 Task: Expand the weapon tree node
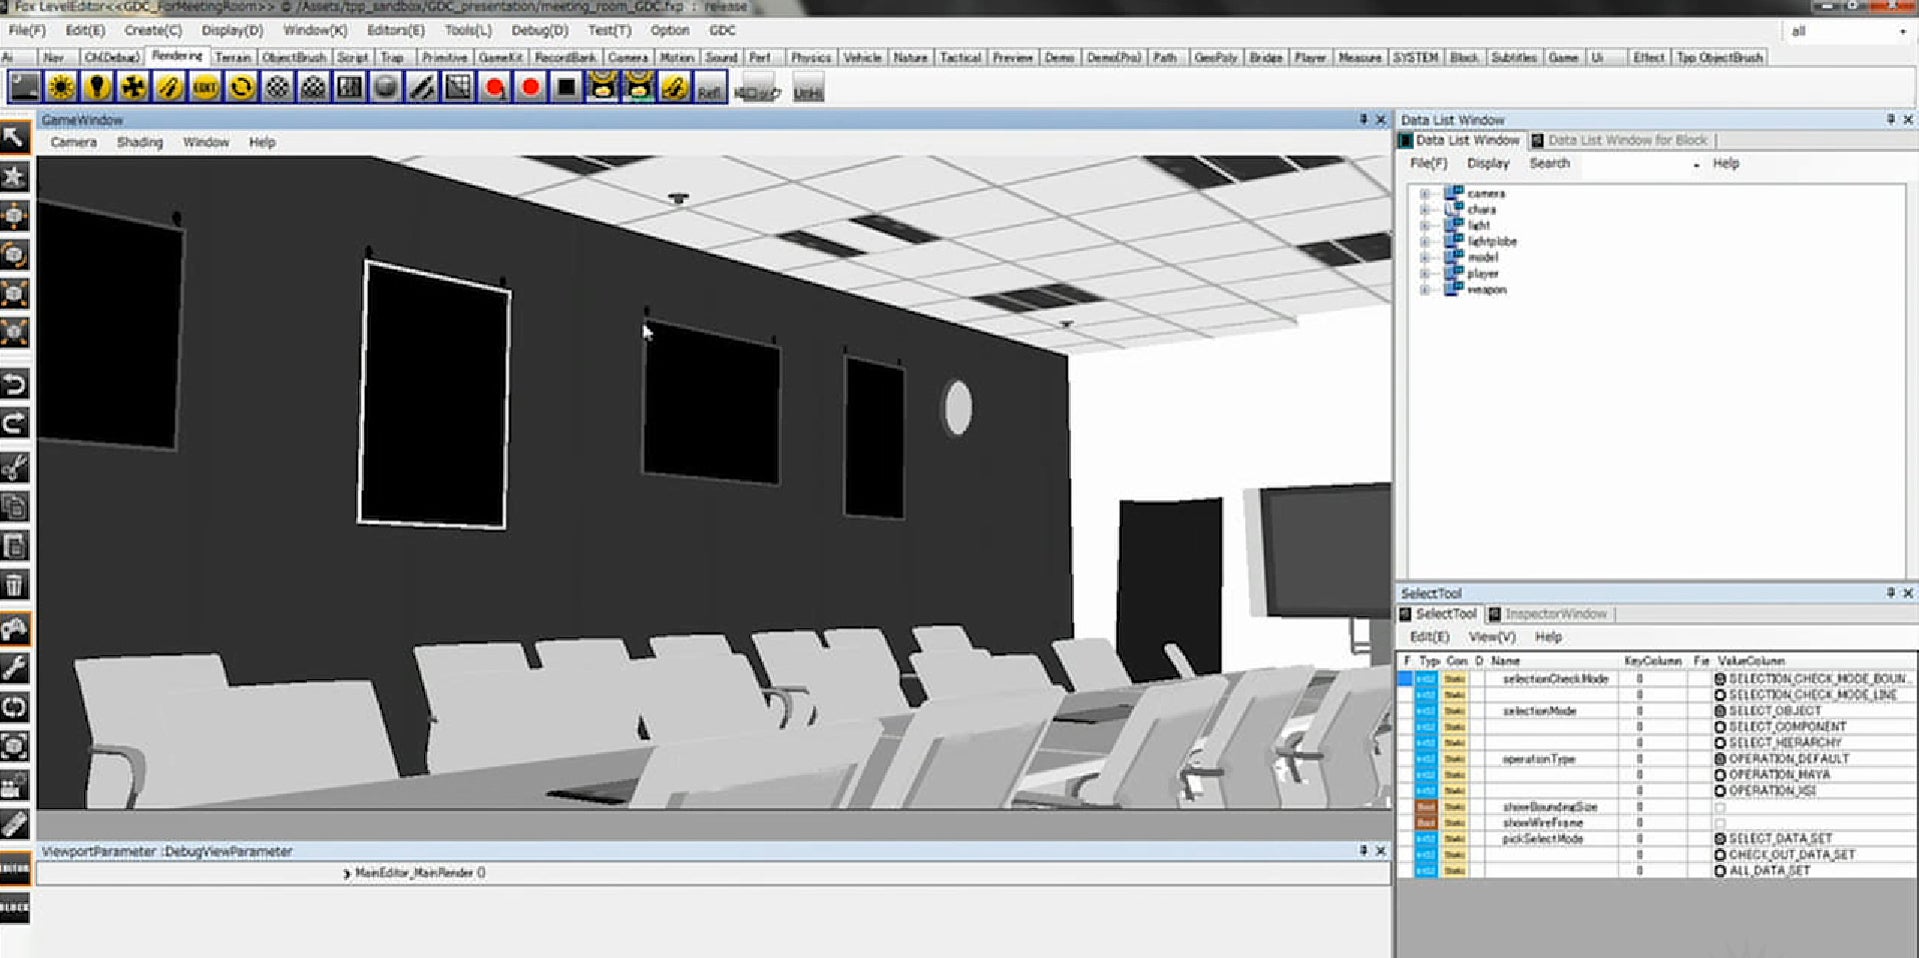tap(1424, 290)
